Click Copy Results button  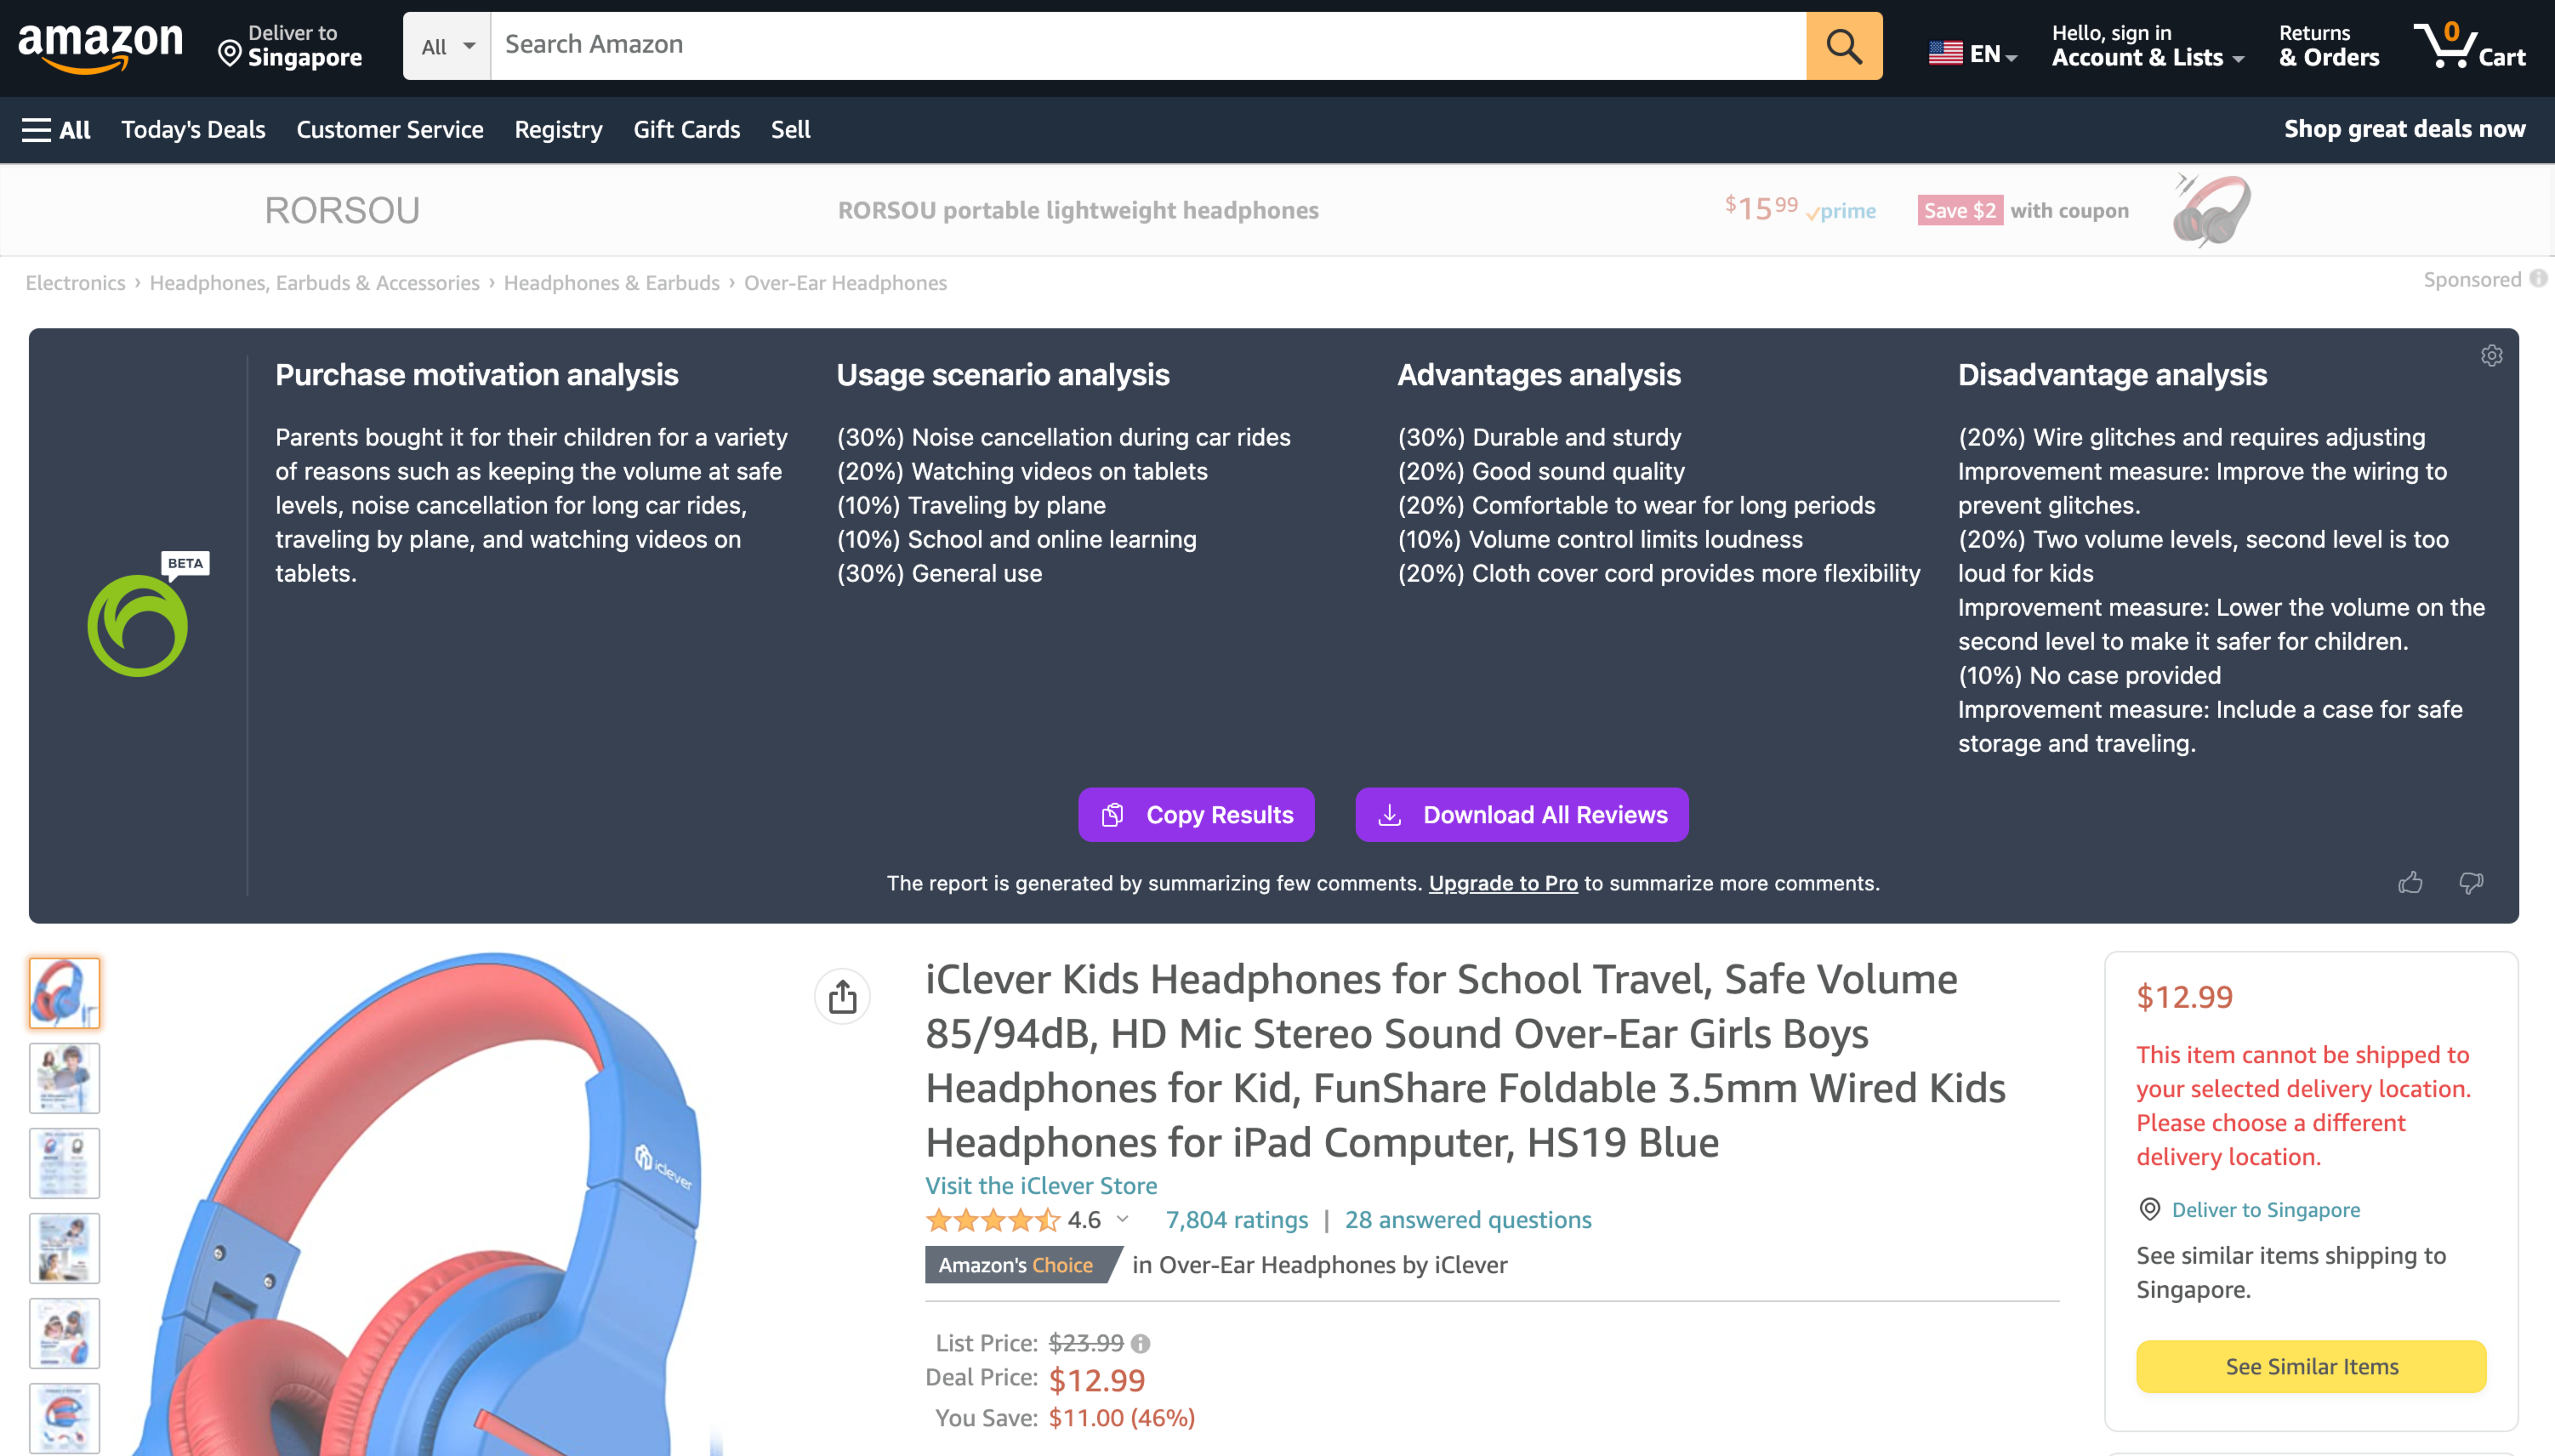tap(1196, 815)
